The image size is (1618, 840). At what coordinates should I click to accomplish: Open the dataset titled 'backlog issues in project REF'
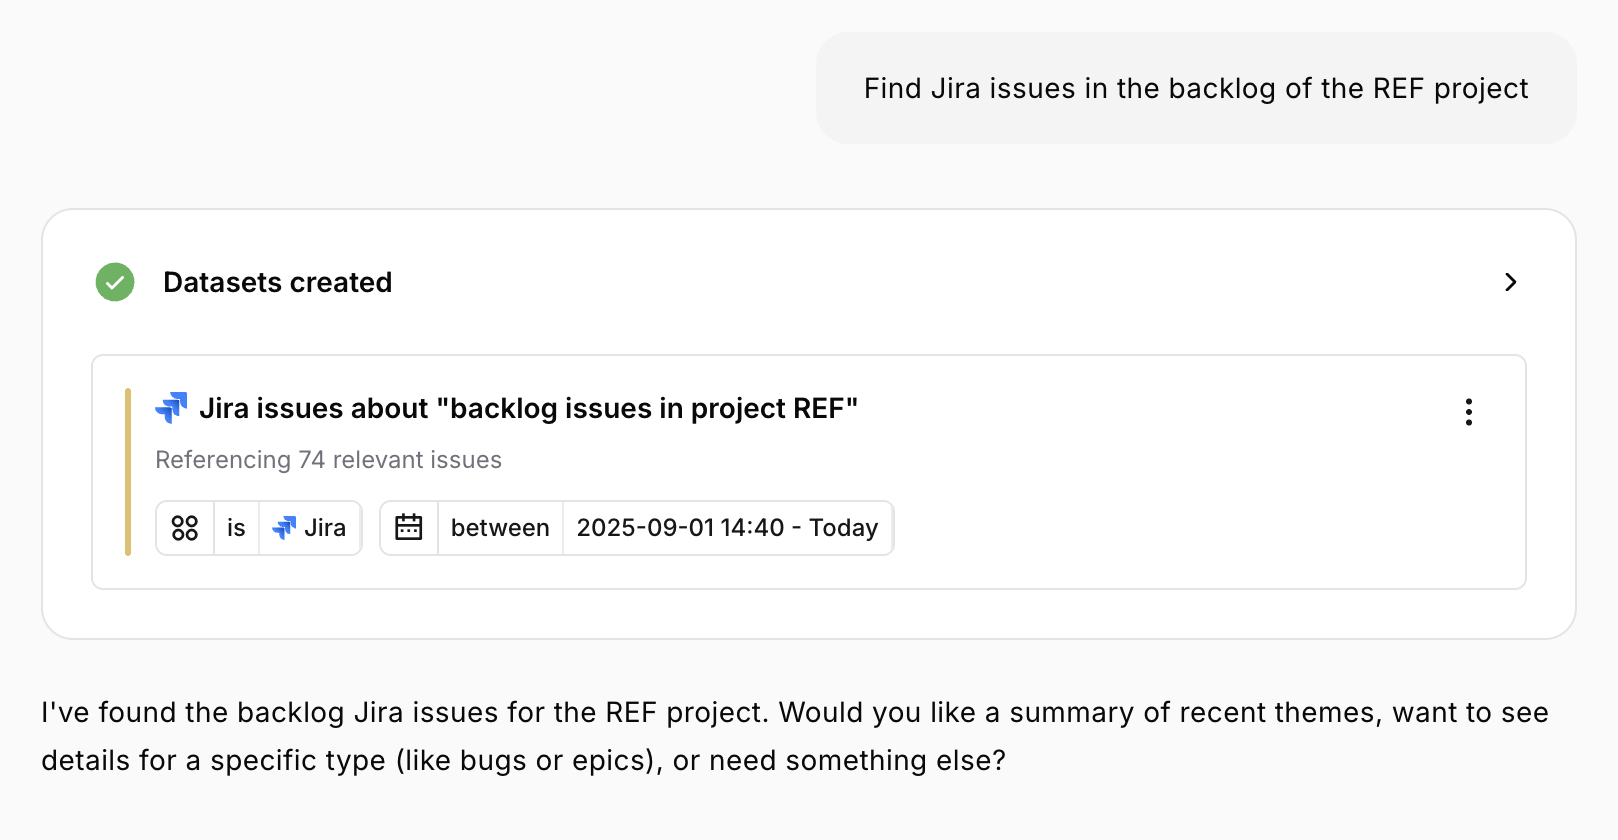click(x=530, y=407)
